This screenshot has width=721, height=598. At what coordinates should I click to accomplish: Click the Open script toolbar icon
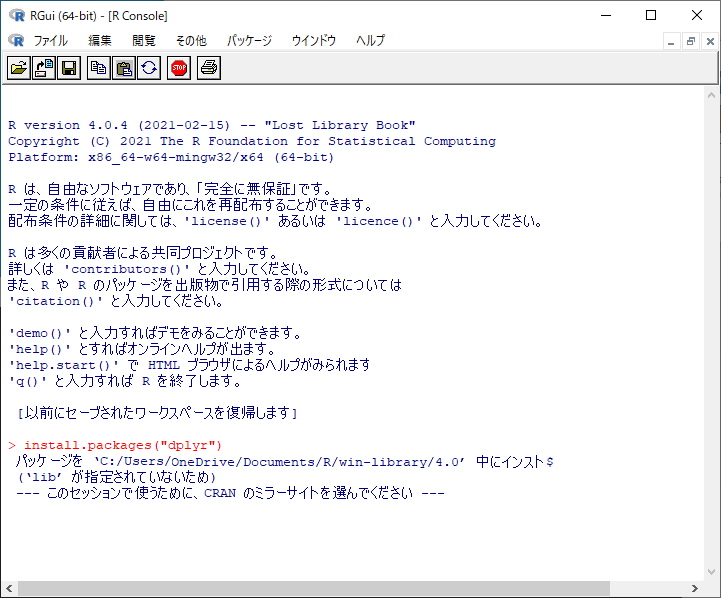pos(19,68)
